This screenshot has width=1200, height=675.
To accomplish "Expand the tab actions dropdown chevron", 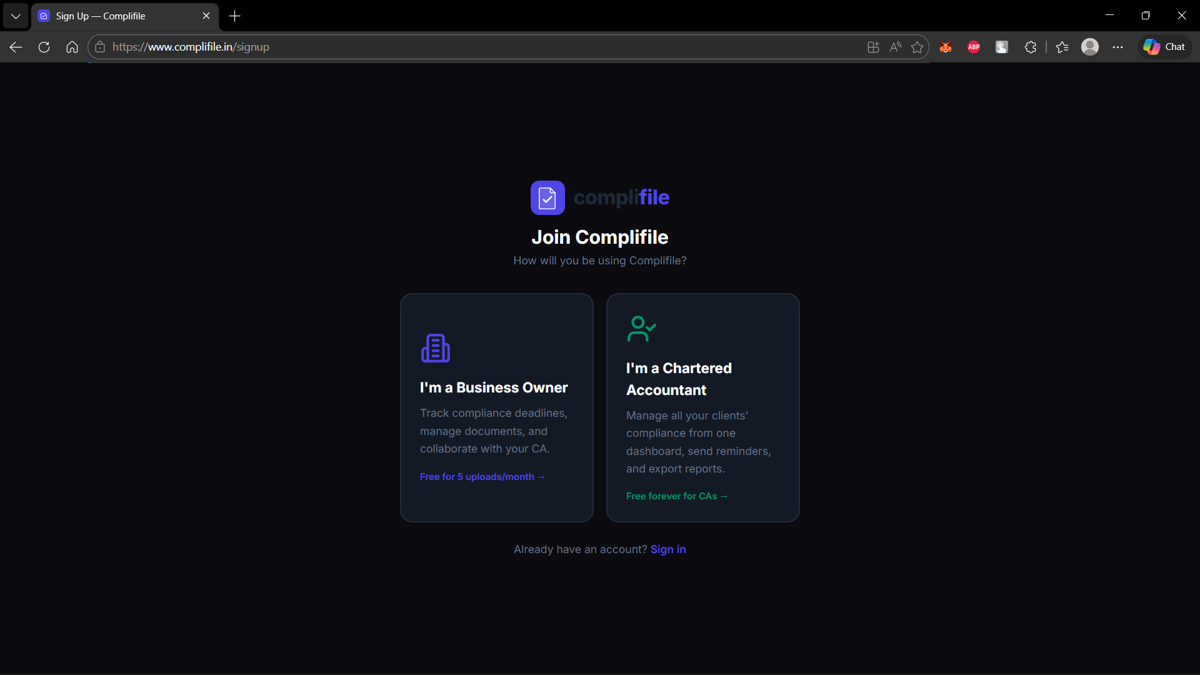I will (15, 16).
